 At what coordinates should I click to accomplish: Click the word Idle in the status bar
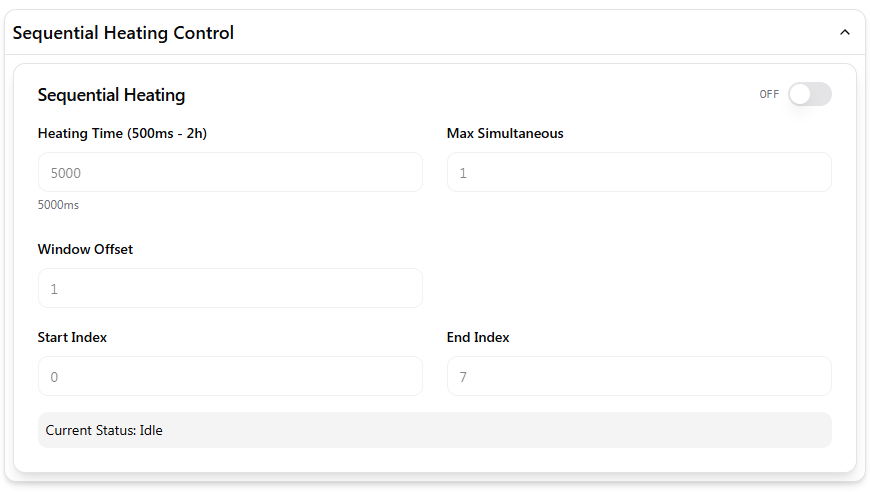coord(151,430)
